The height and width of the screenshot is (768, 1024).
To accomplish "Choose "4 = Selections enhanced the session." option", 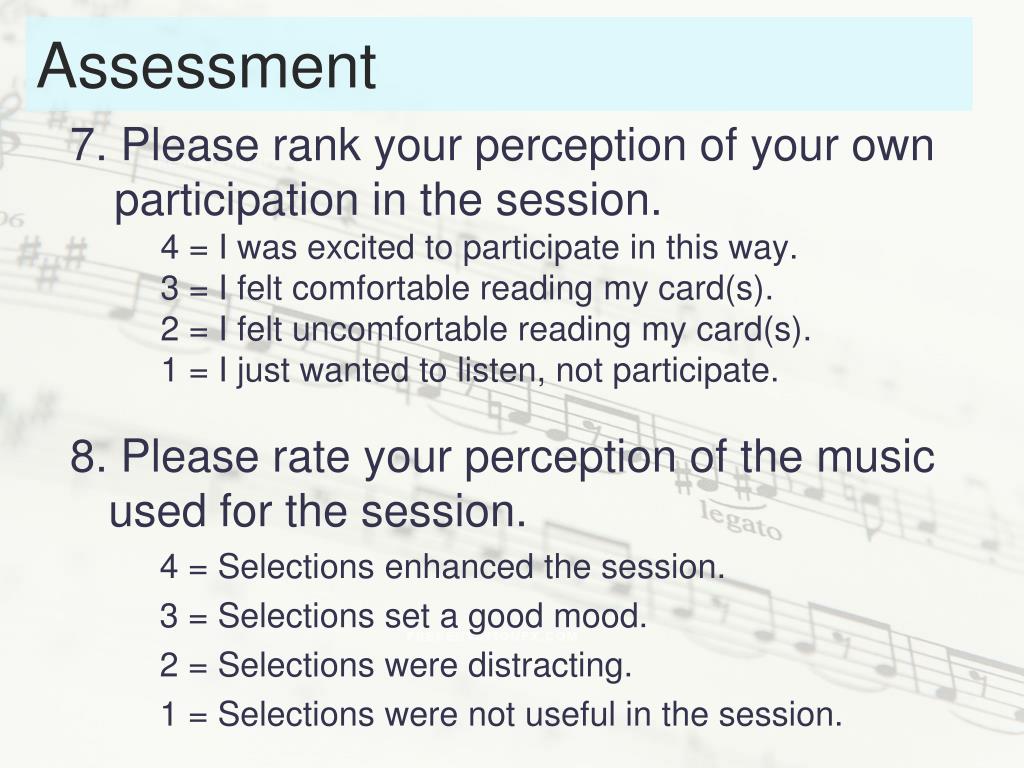I will [441, 567].
